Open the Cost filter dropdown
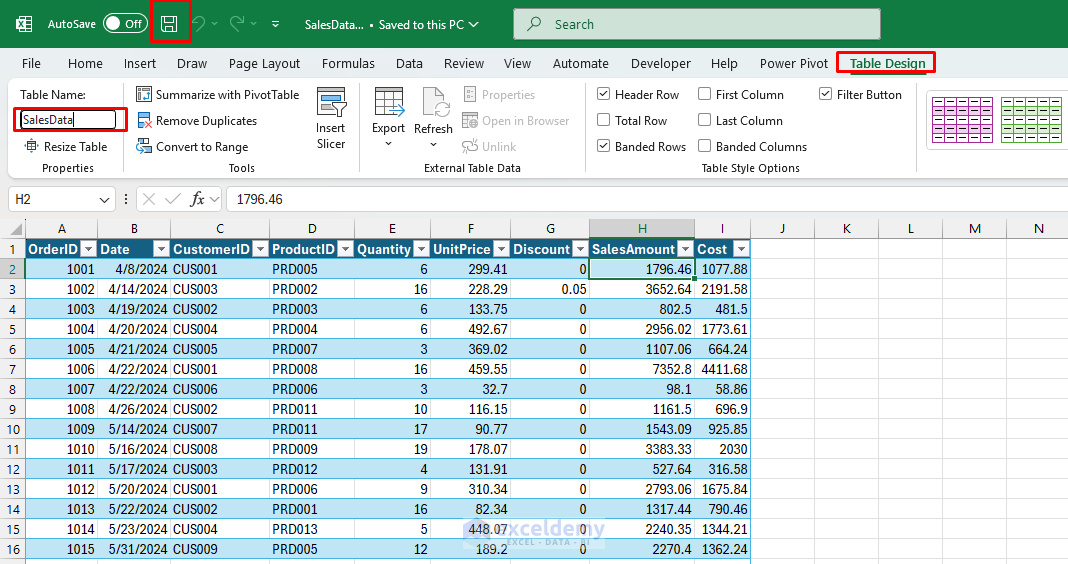 click(x=742, y=249)
